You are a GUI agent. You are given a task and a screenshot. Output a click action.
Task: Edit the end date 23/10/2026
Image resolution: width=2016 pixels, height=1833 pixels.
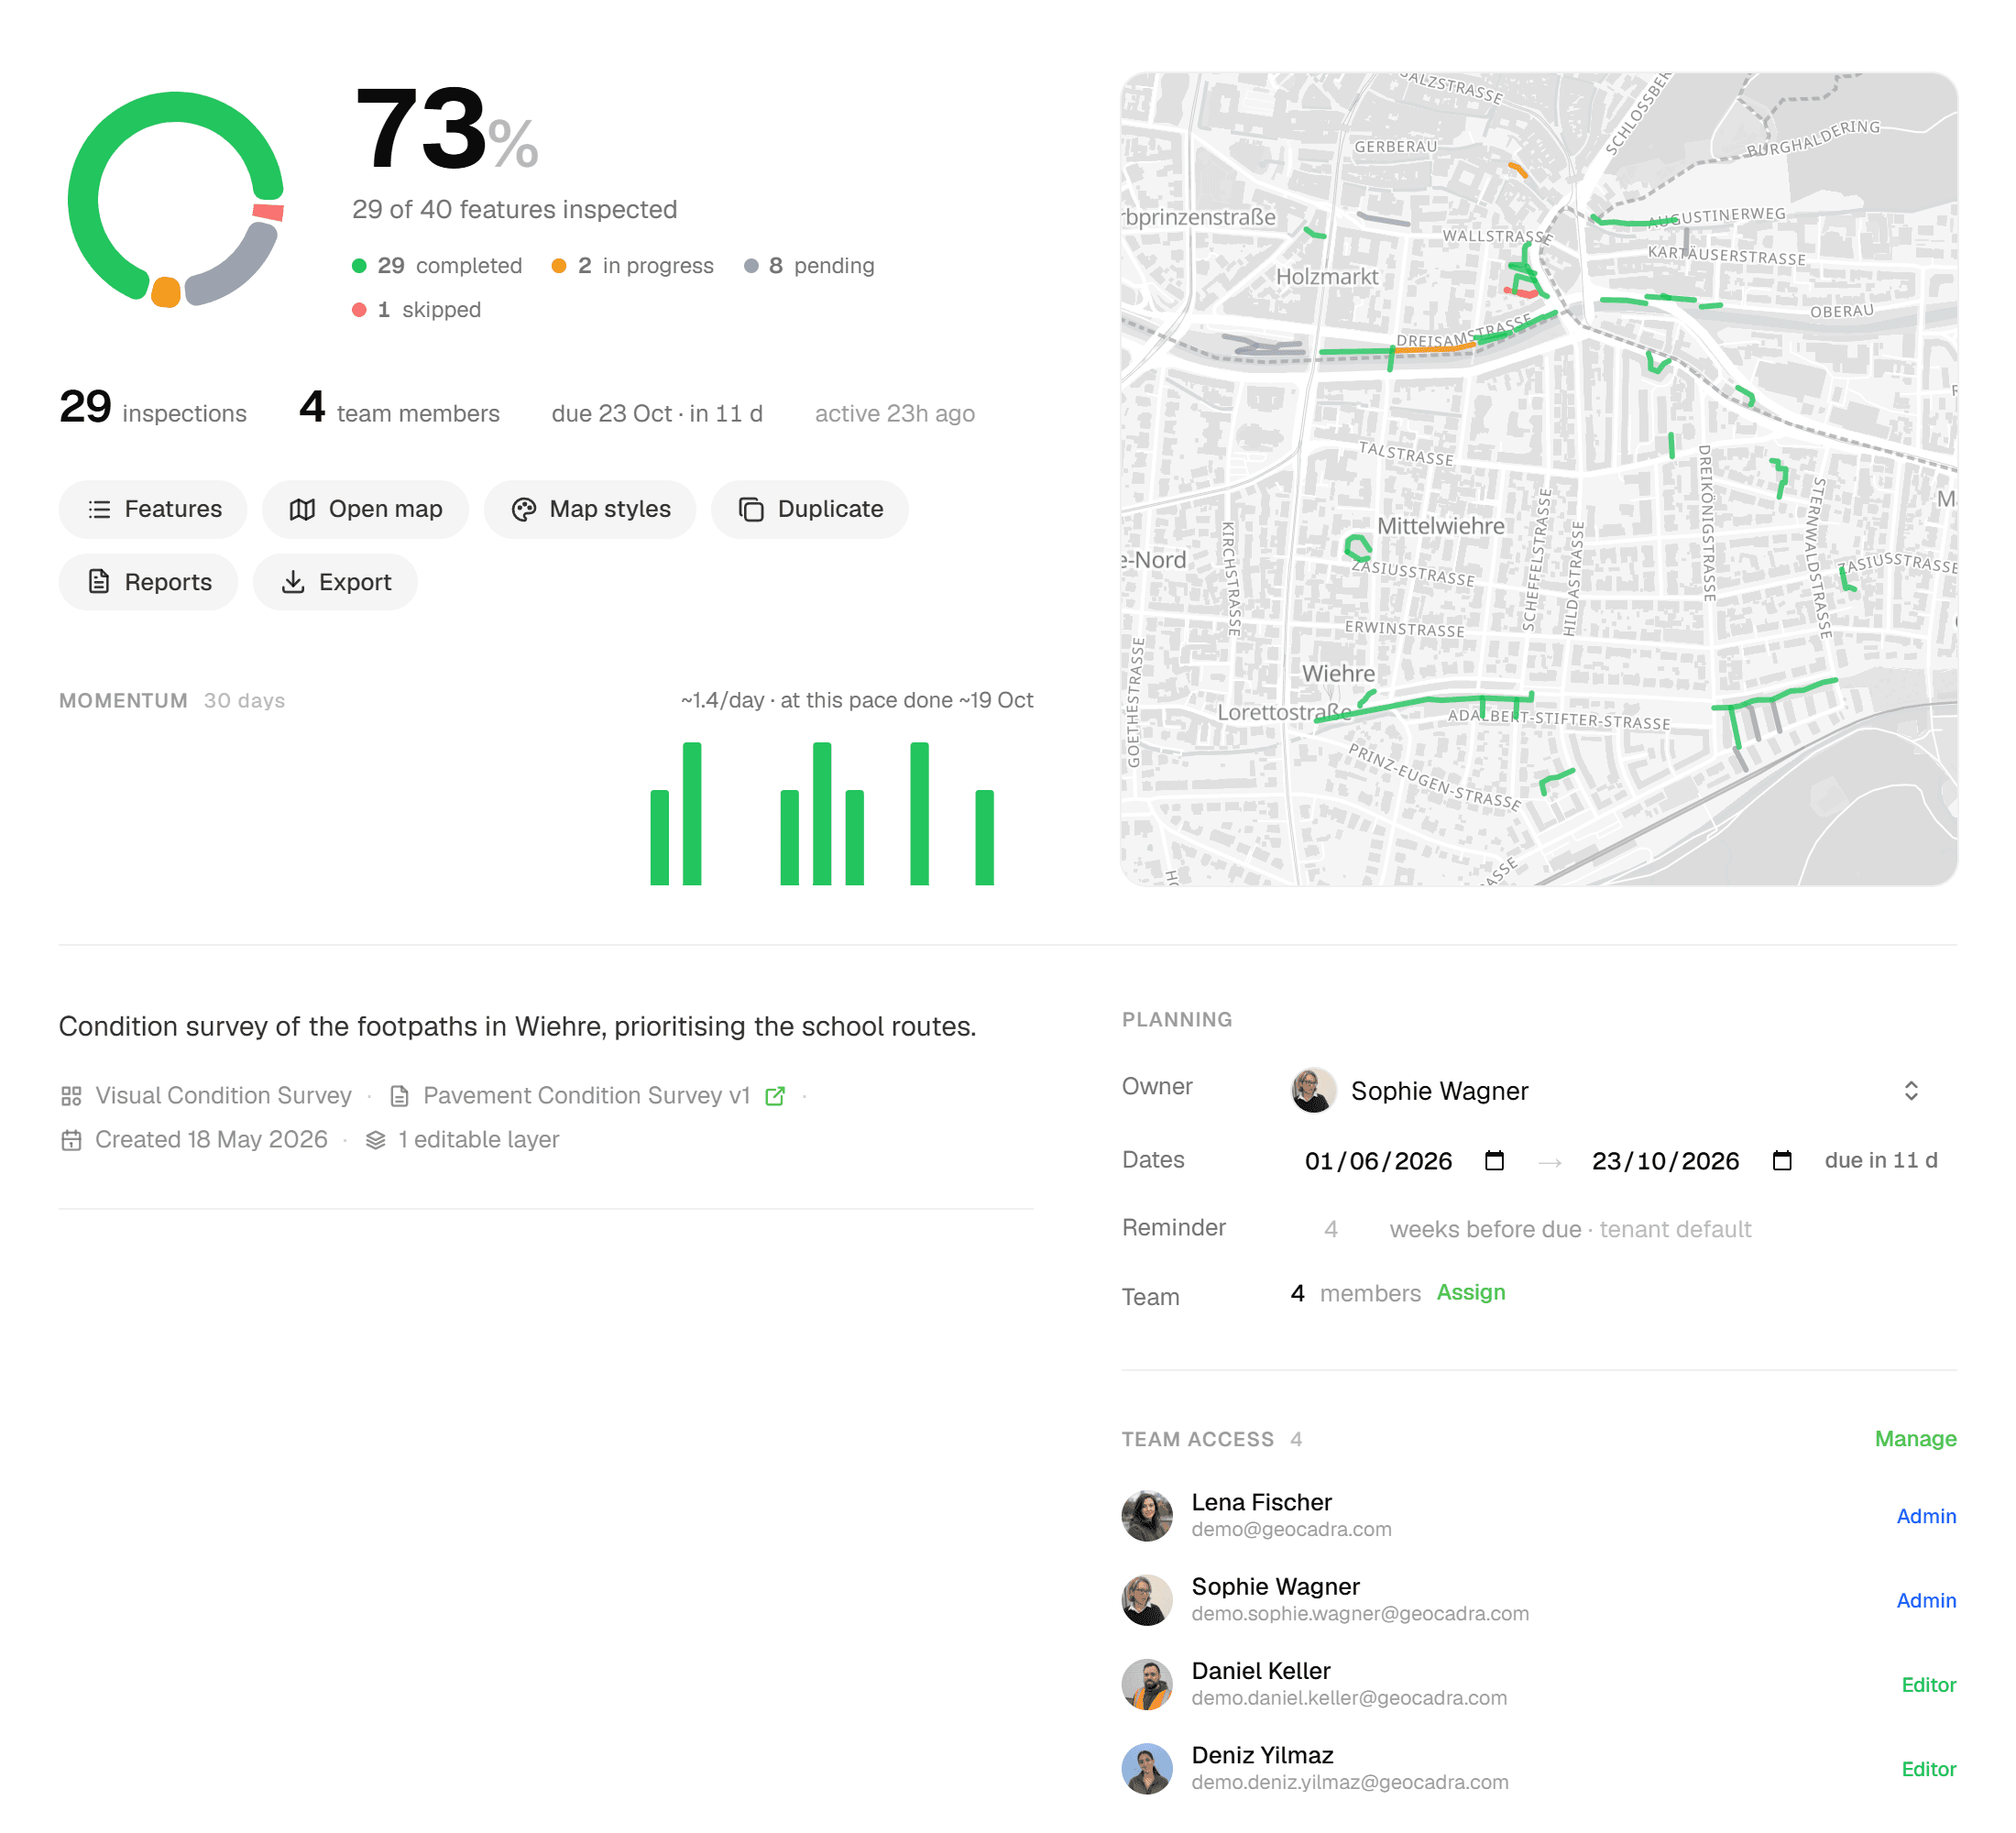pos(1666,1161)
